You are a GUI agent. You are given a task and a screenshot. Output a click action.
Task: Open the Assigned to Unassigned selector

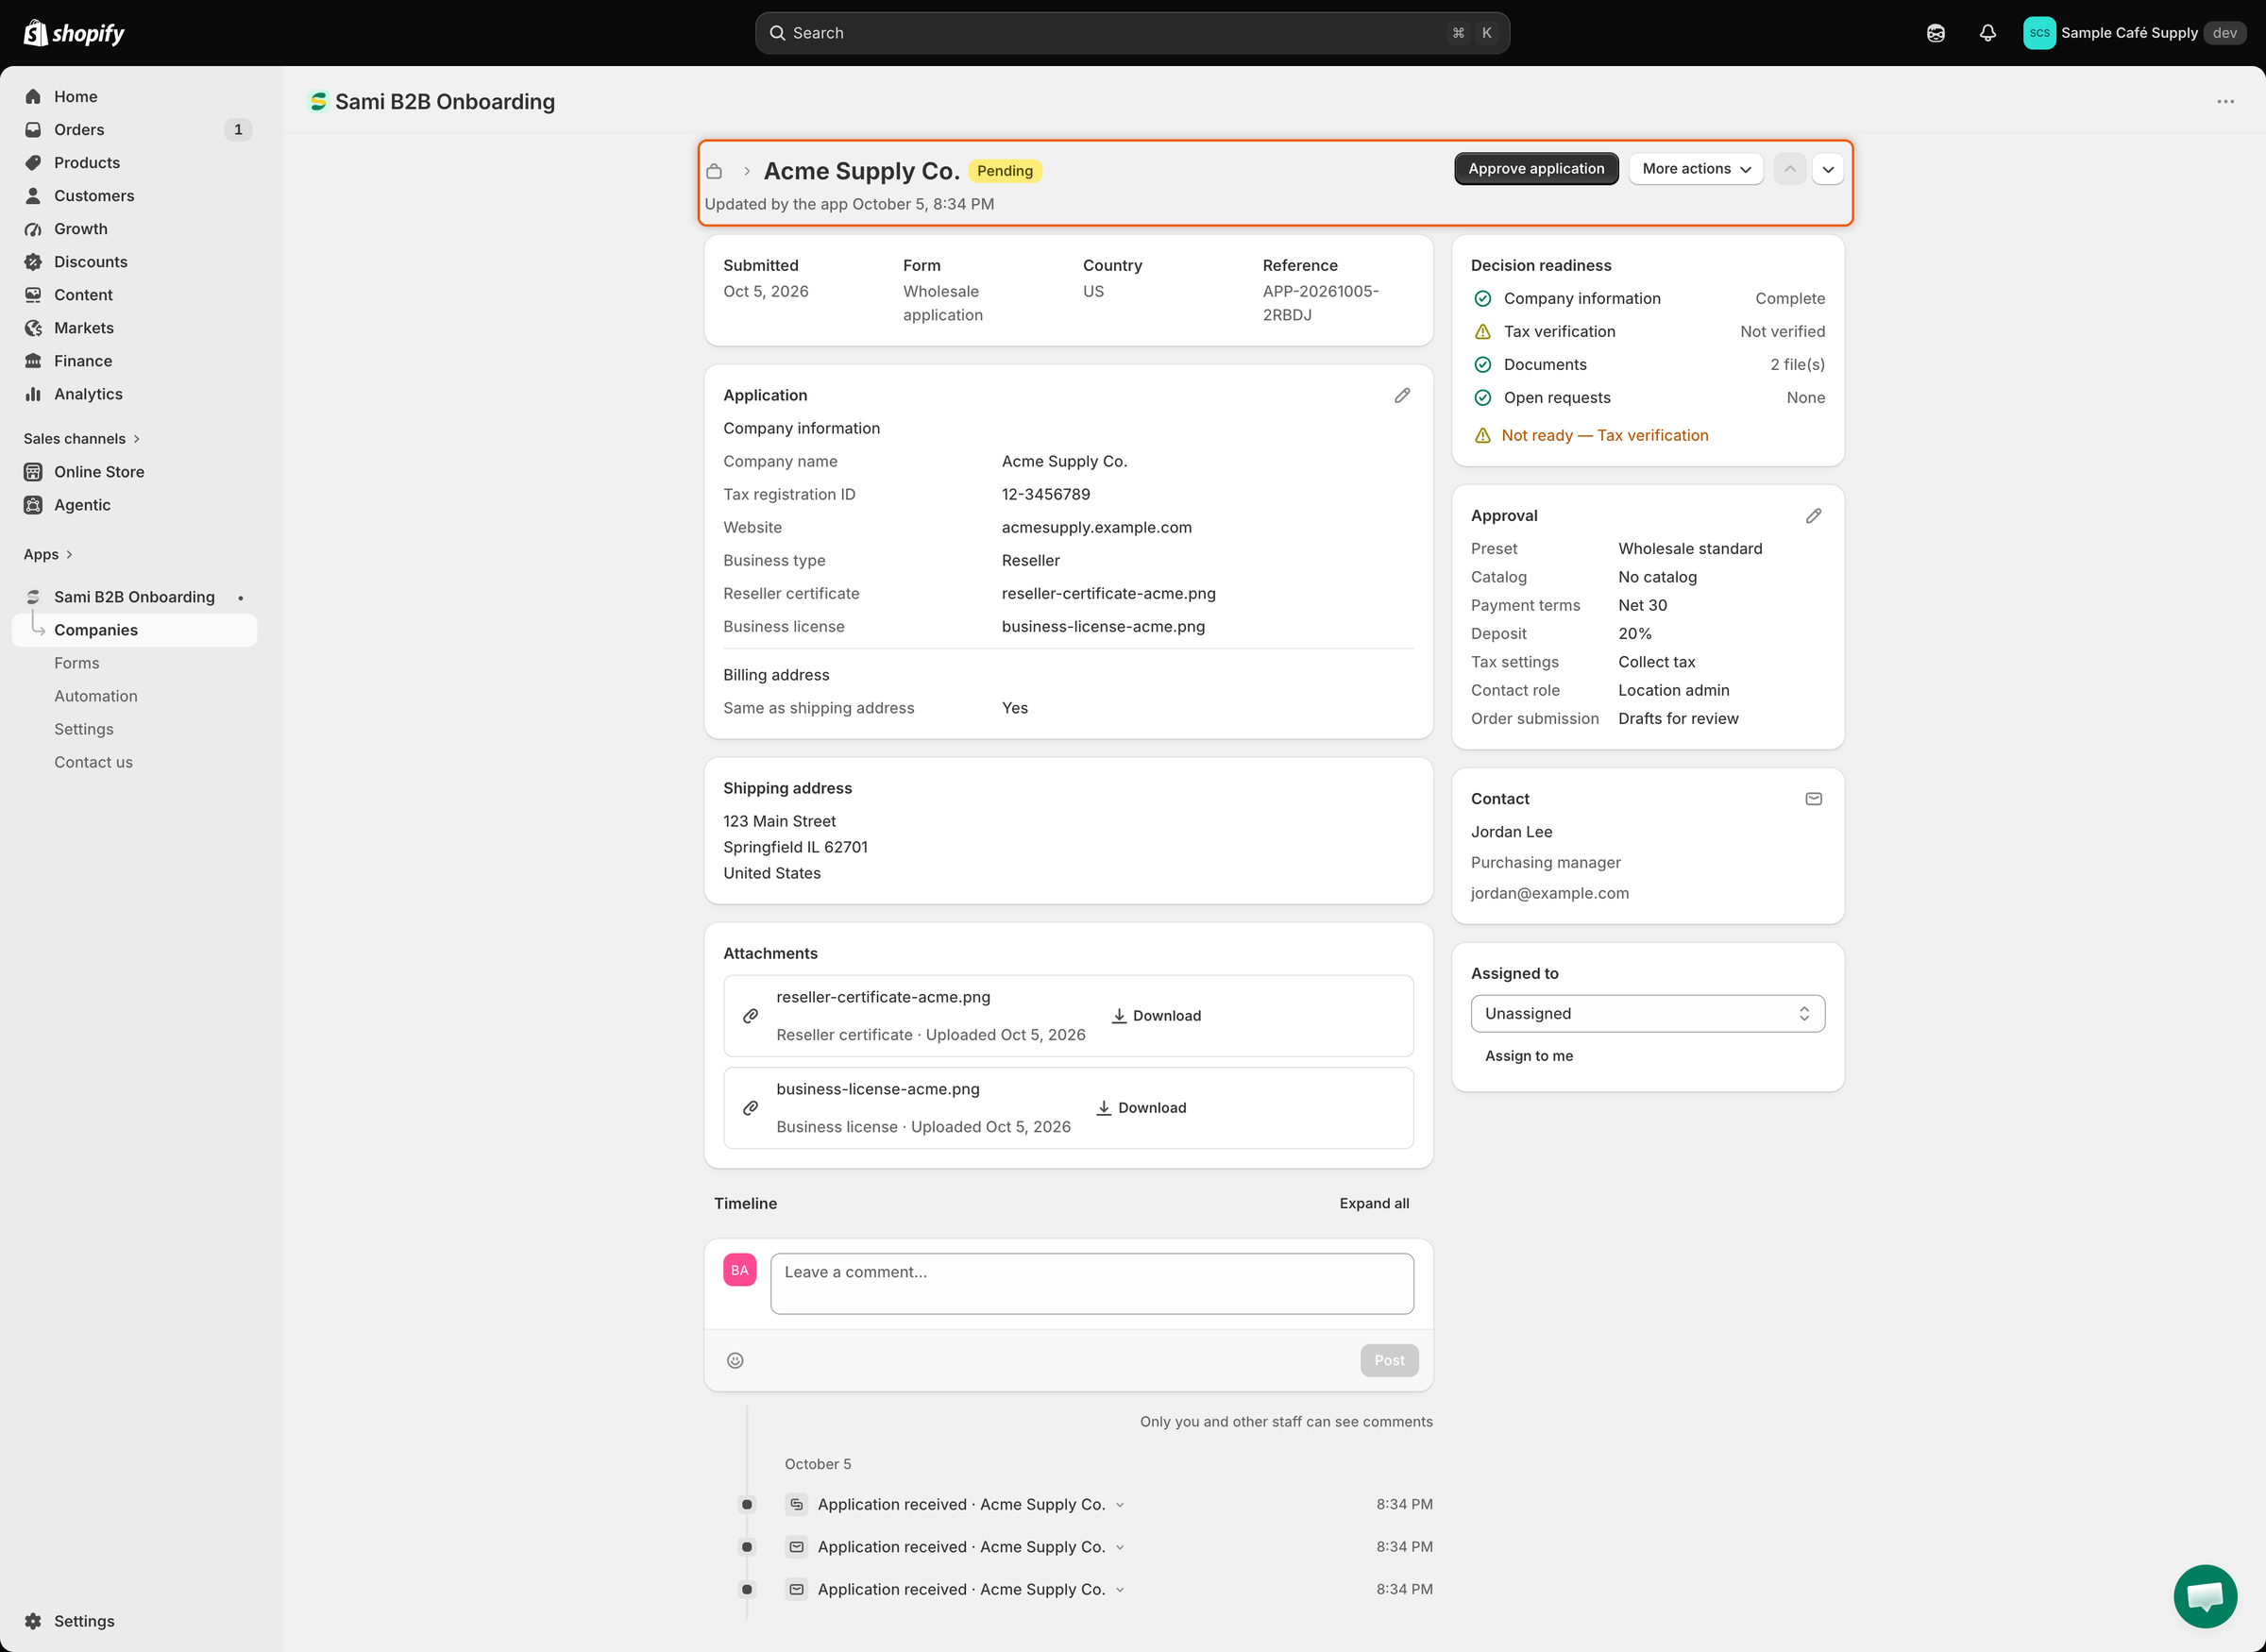(1647, 1014)
